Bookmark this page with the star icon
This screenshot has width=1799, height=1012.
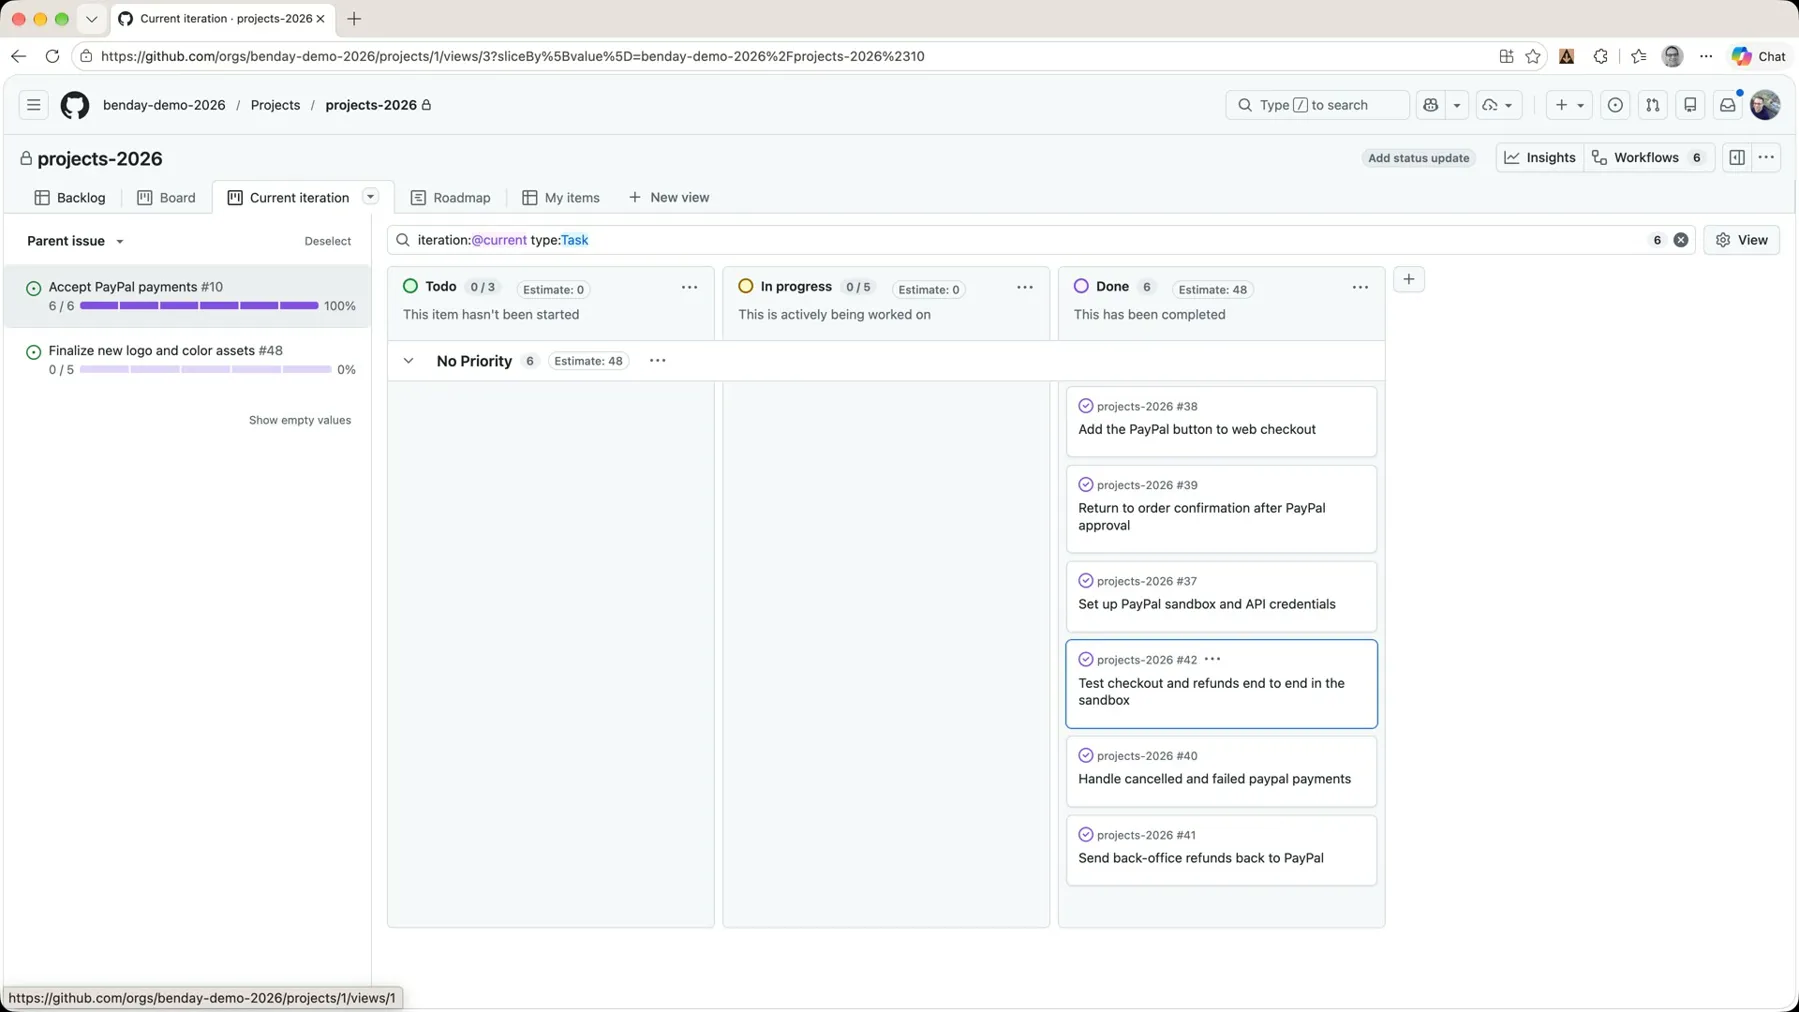(1533, 56)
